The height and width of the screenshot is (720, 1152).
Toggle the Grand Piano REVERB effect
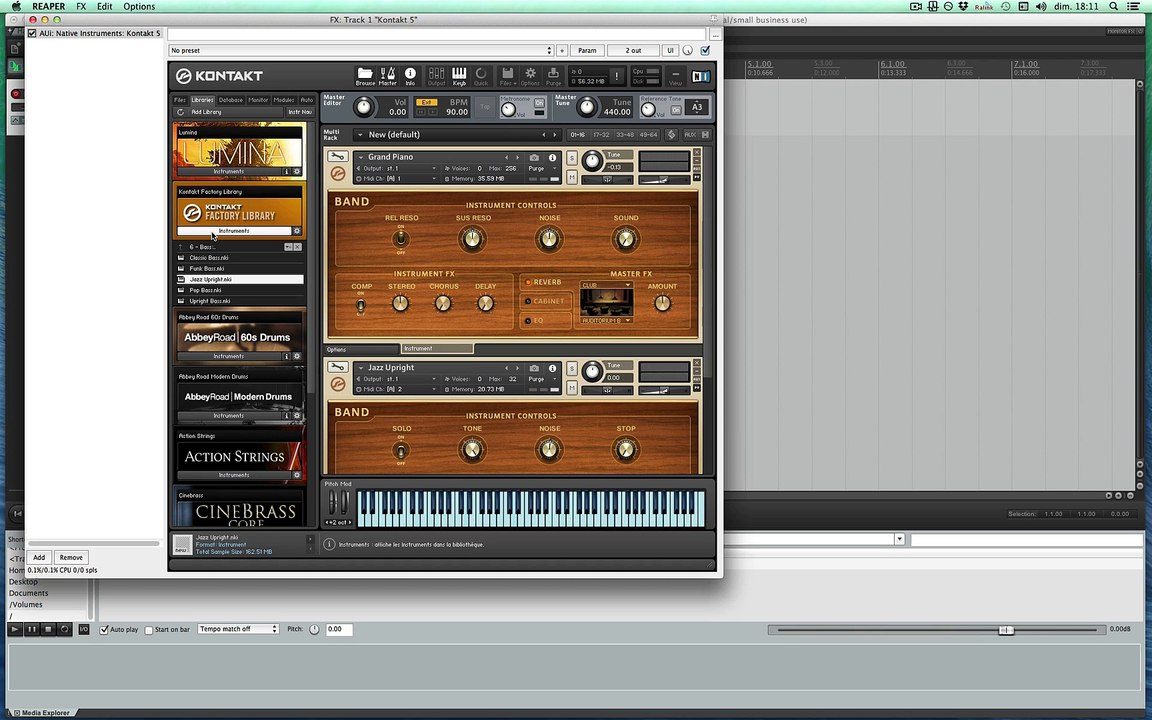(x=528, y=282)
